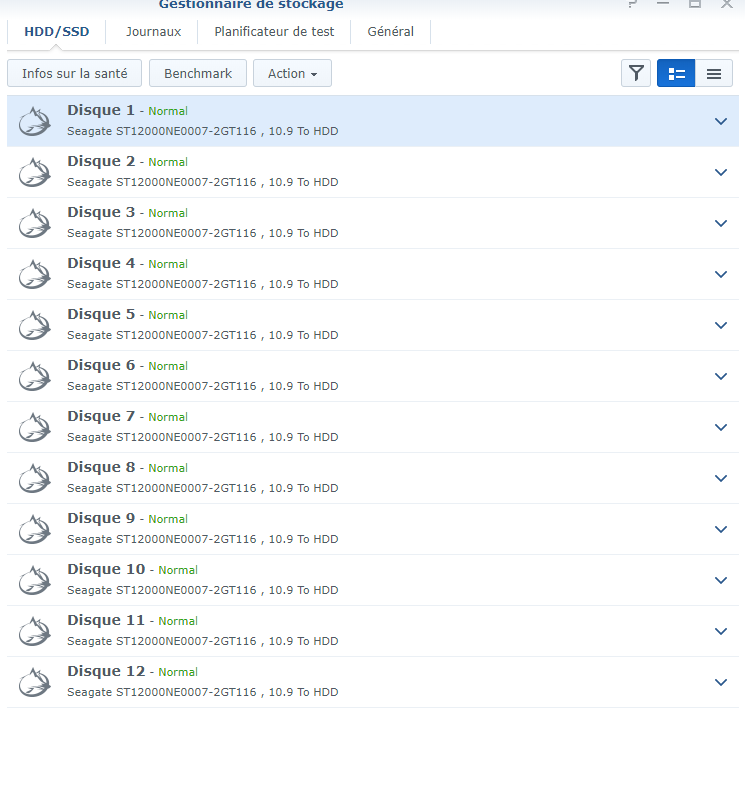This screenshot has width=745, height=801.
Task: Run the Benchmark button
Action: tap(198, 73)
